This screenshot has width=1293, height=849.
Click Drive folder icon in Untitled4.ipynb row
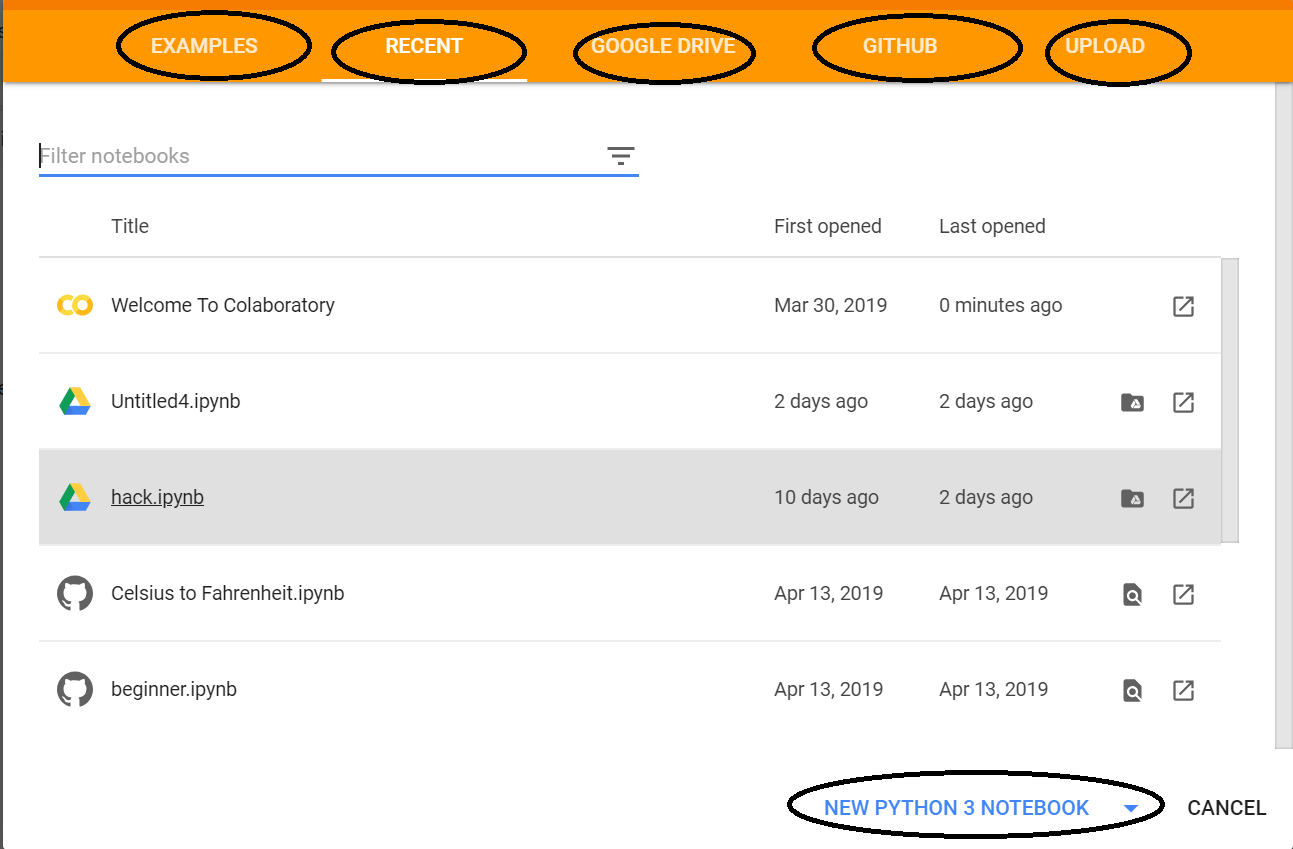(x=1132, y=402)
